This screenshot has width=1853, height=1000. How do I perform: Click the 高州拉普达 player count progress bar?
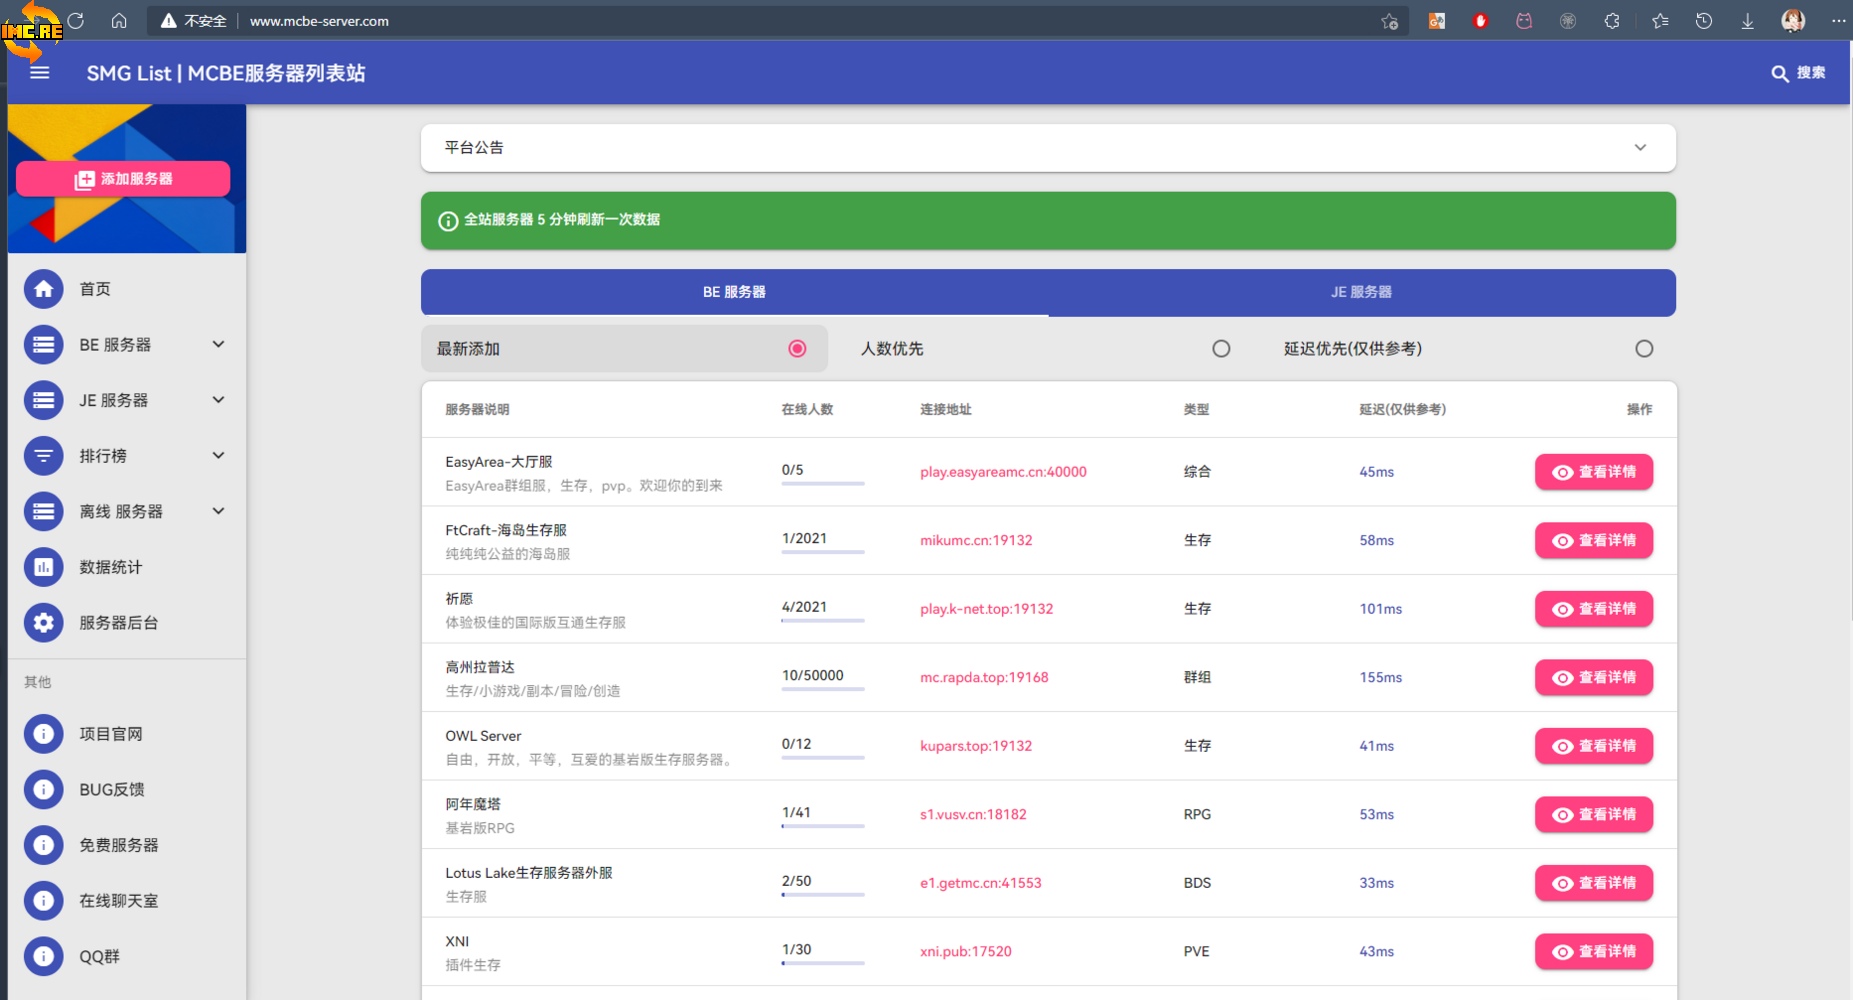pos(822,689)
